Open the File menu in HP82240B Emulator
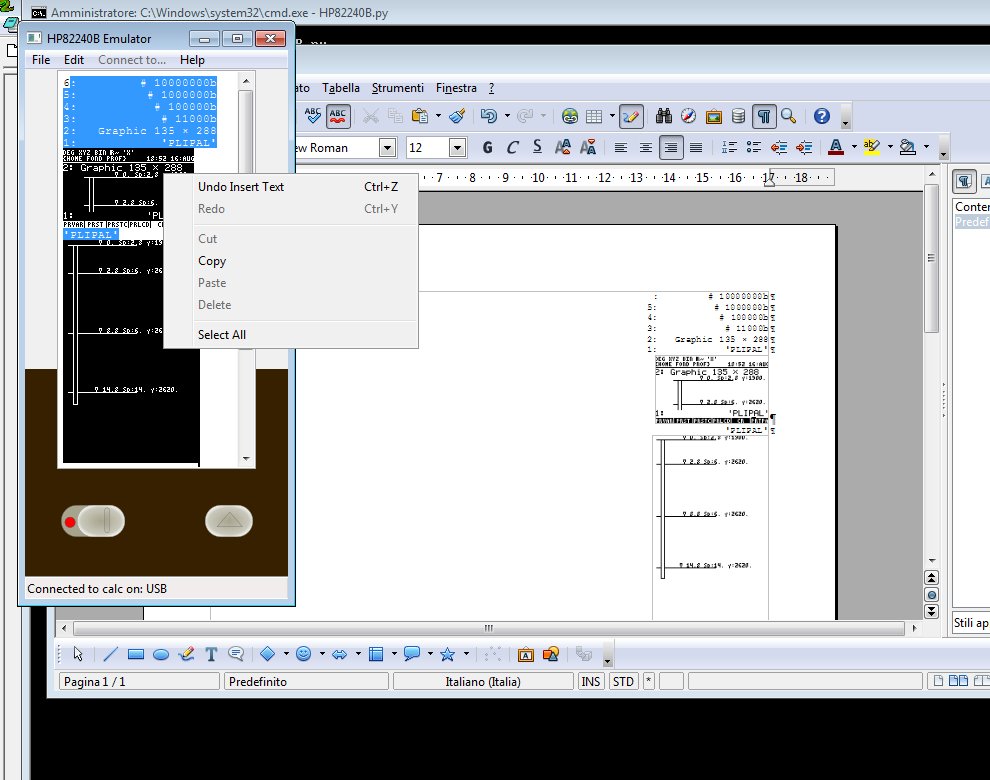Image resolution: width=990 pixels, height=780 pixels. (41, 60)
